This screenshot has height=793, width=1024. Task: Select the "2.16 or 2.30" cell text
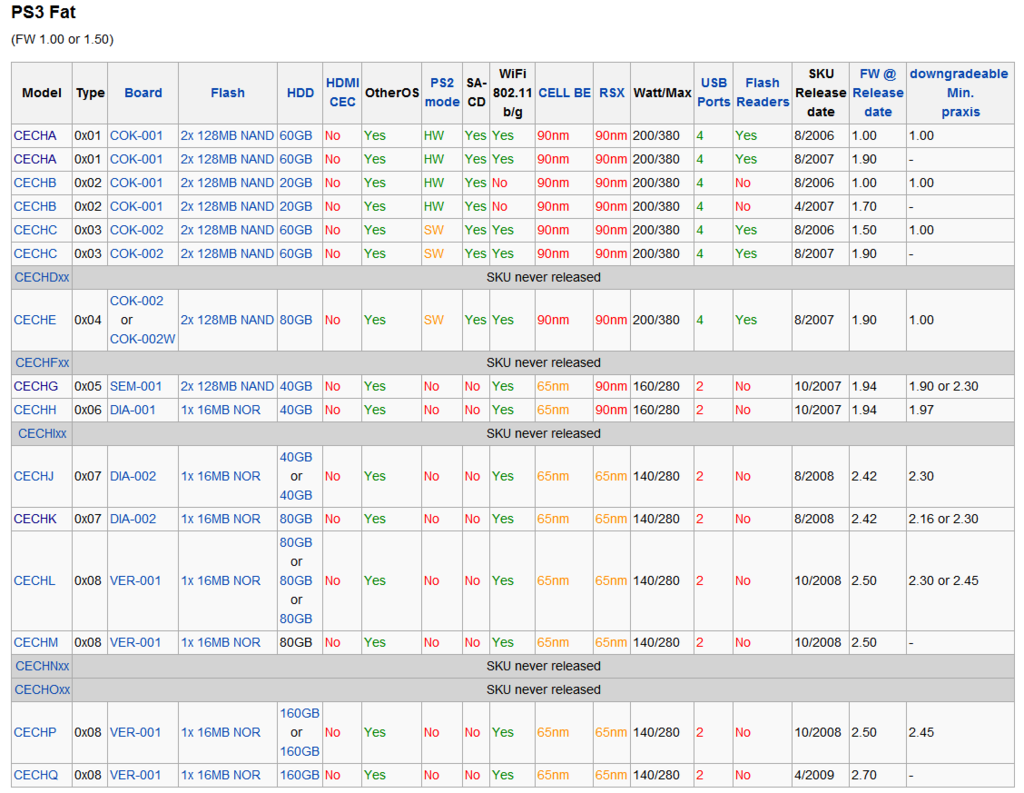944,519
